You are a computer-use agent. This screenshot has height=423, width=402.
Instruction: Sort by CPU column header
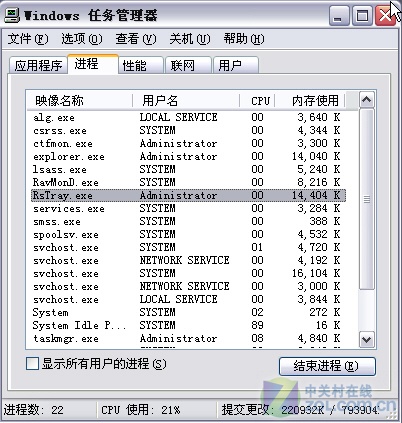257,100
